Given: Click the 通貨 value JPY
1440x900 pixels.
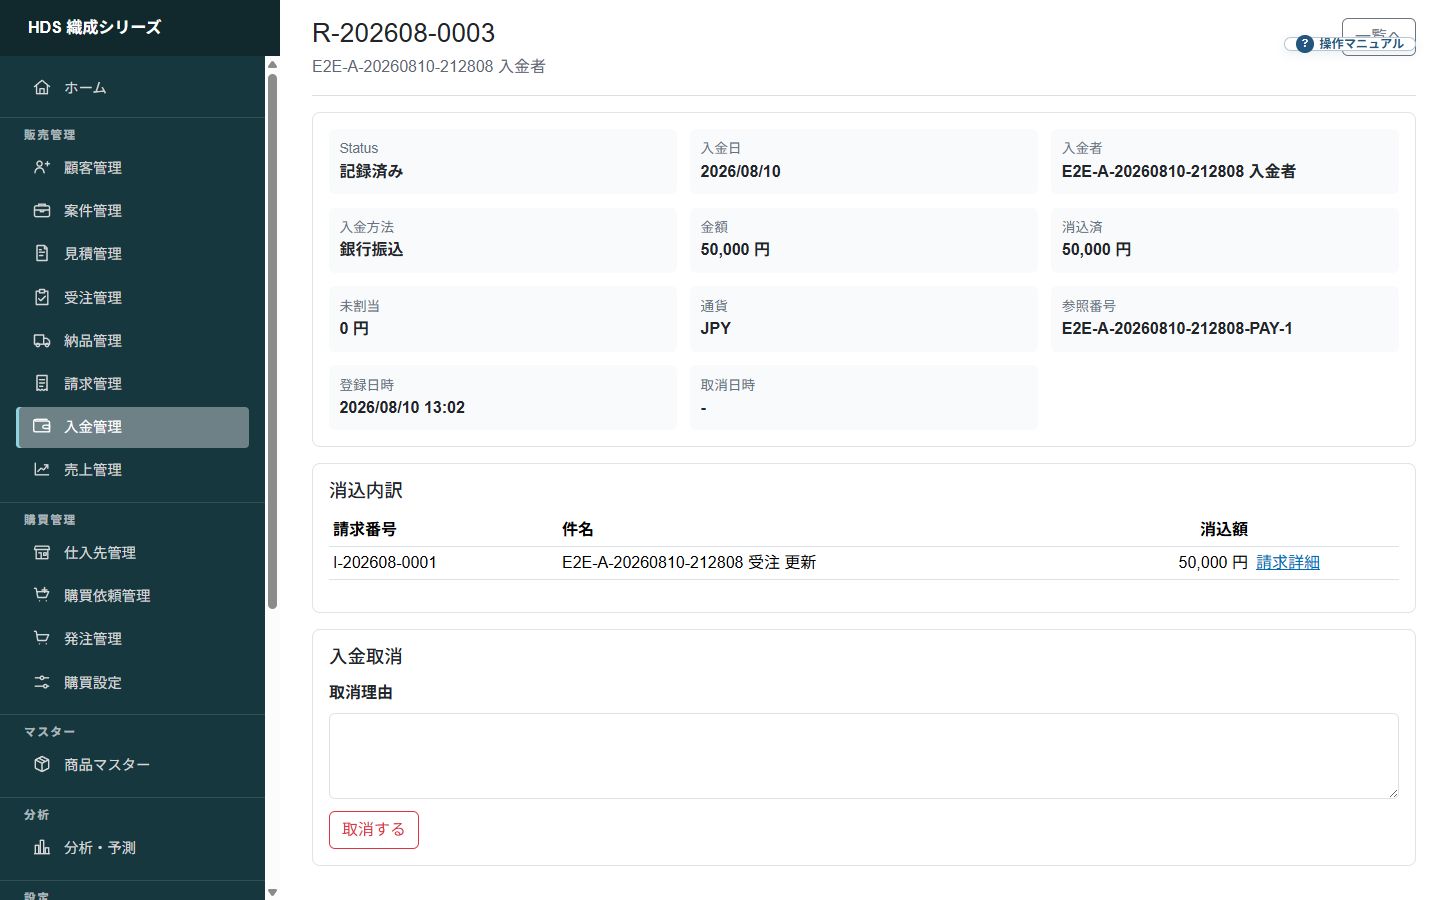Looking at the screenshot, I should 715,329.
